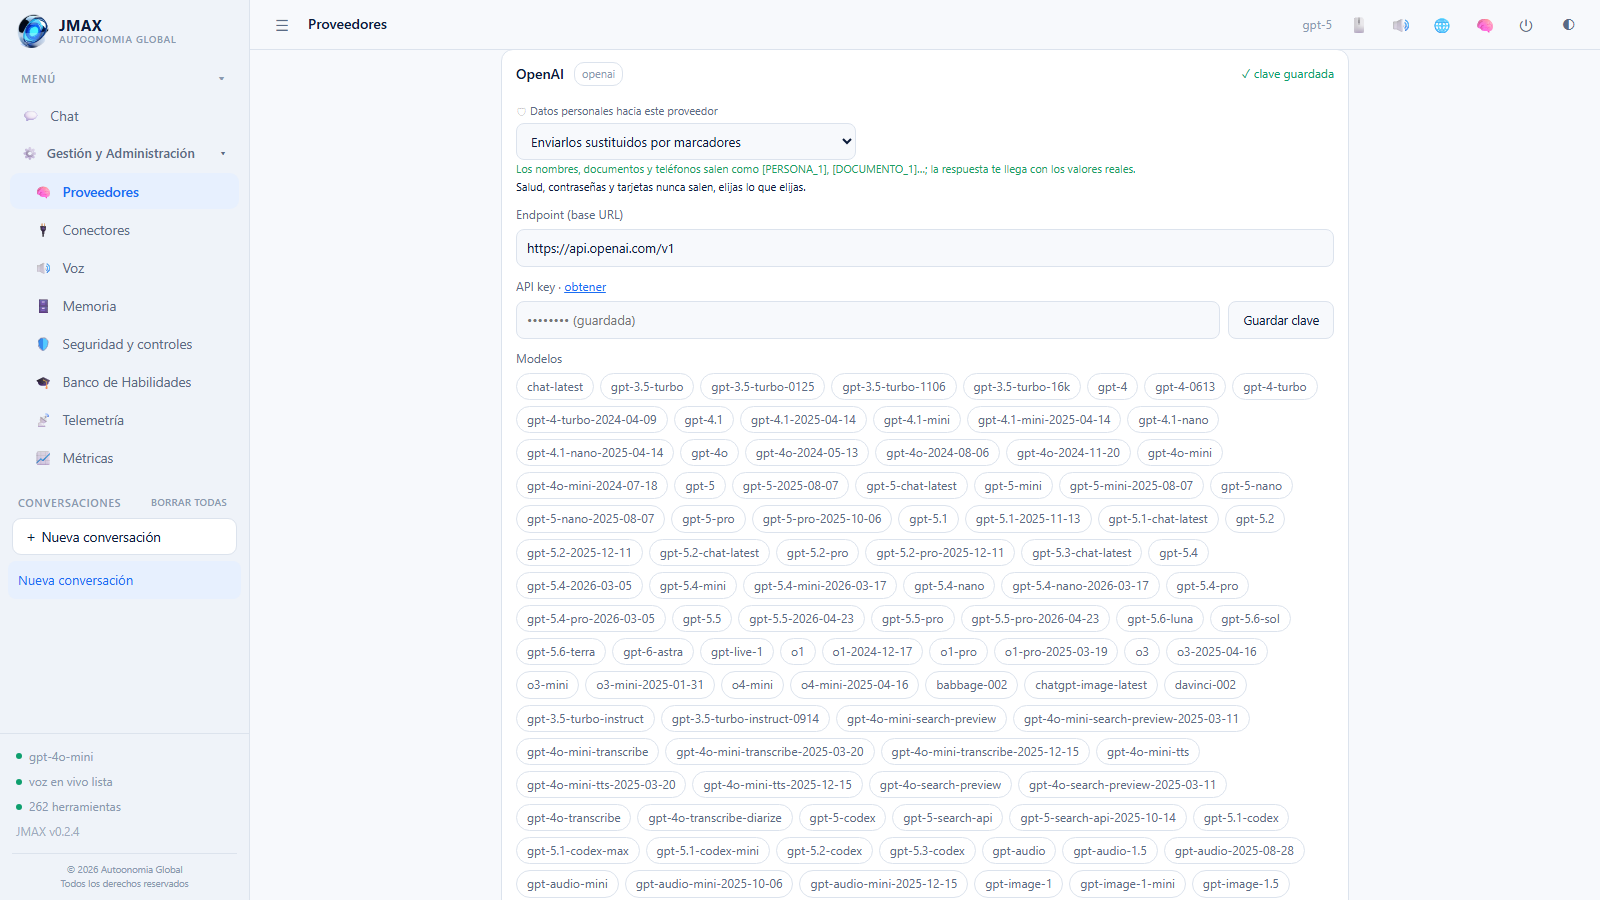Click the pink brain icon in the top bar
This screenshot has height=900, width=1600.
[1485, 25]
